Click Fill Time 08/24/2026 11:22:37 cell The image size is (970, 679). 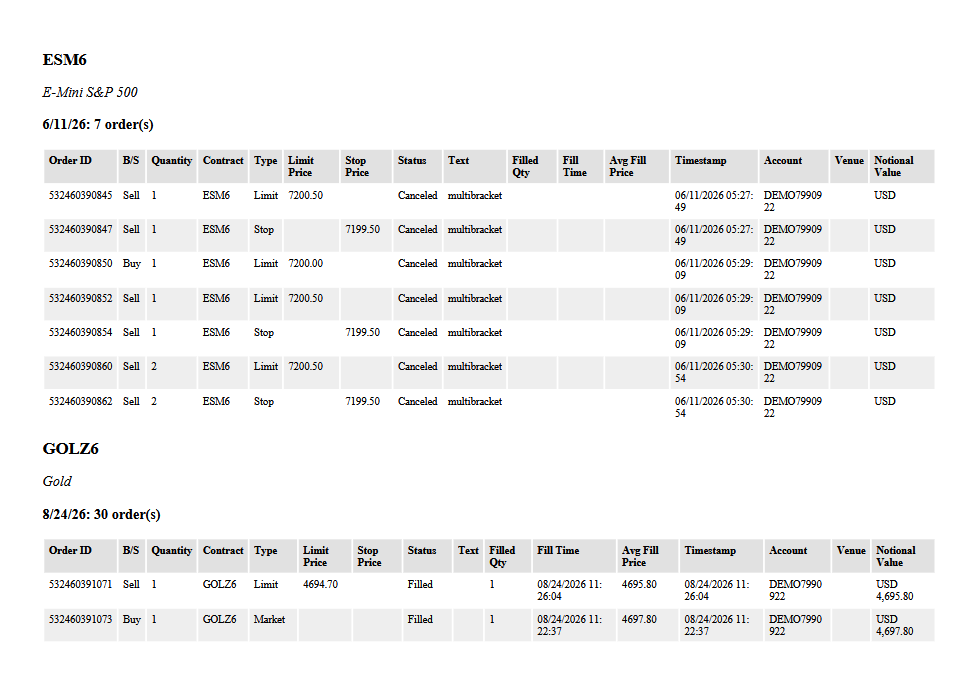click(x=569, y=626)
